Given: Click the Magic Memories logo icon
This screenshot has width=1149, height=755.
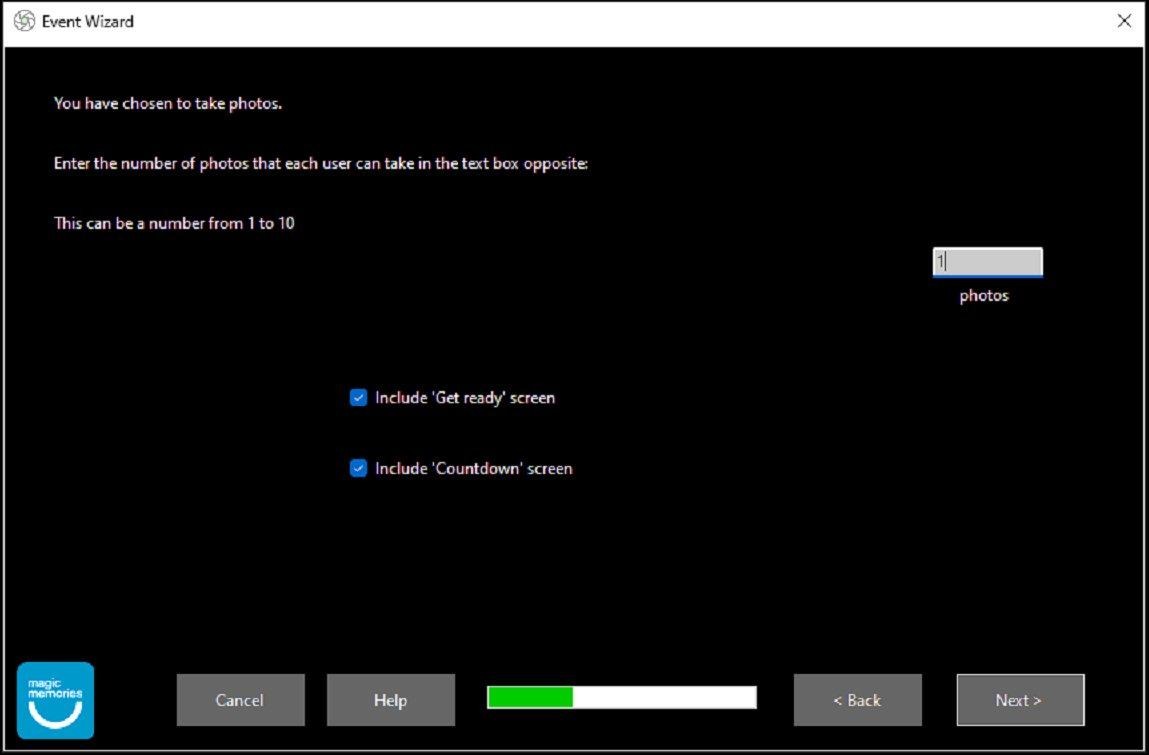Looking at the screenshot, I should click(x=56, y=700).
